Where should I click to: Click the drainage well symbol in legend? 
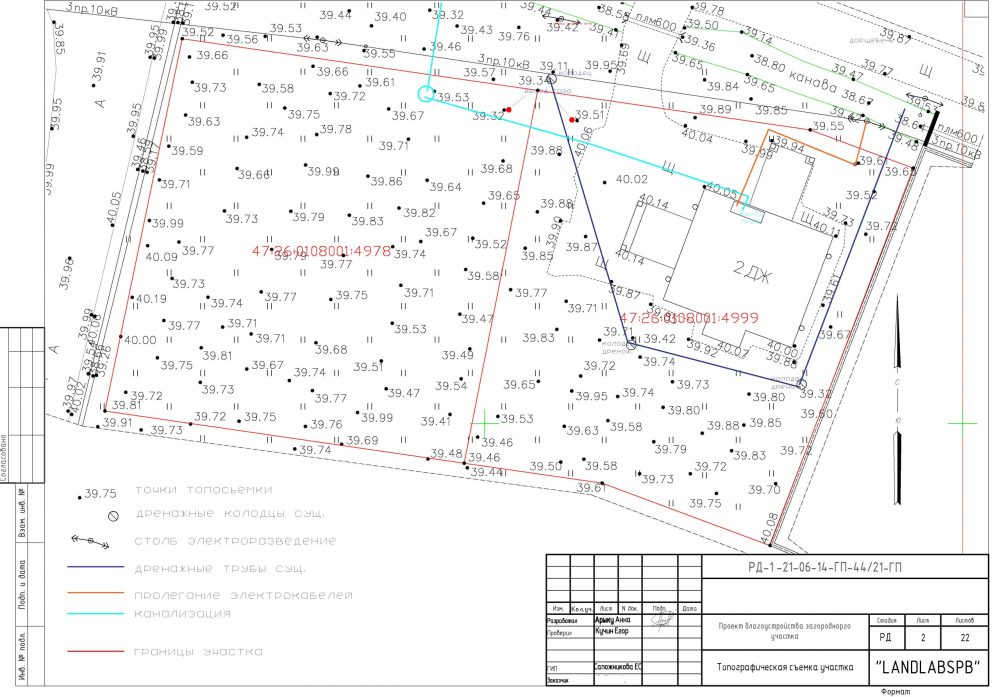114,516
